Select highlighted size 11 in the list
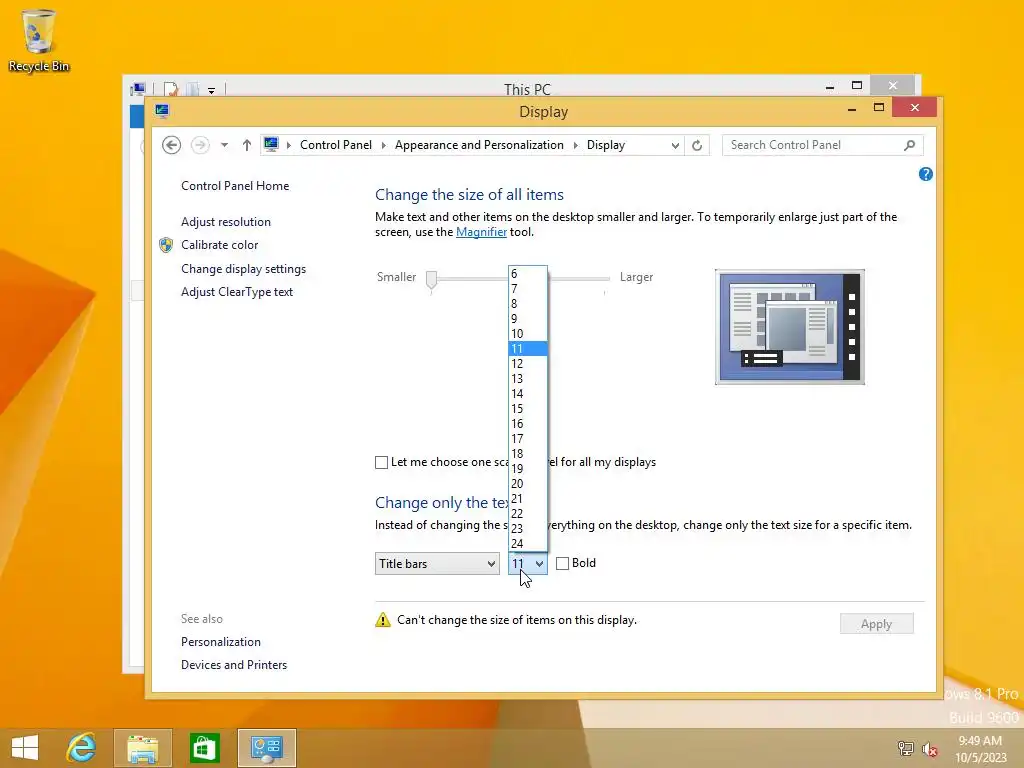The image size is (1024, 768). [x=528, y=349]
